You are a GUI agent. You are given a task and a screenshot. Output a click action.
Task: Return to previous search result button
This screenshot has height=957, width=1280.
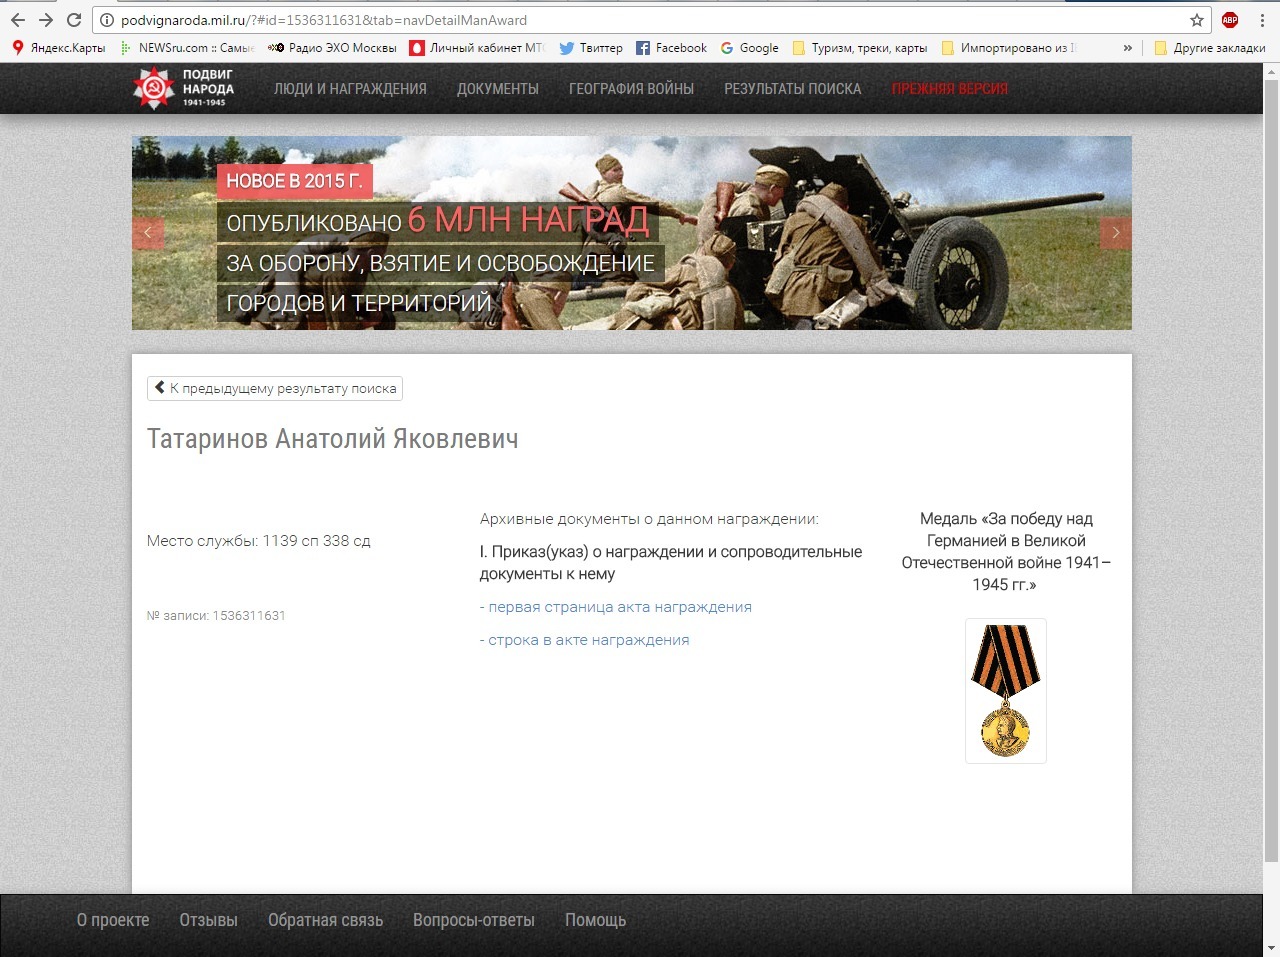pos(275,388)
